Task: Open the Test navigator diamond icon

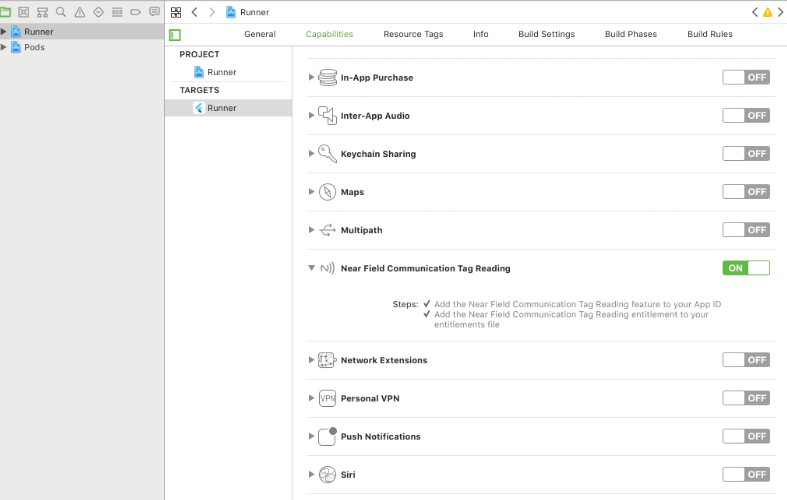Action: [x=98, y=12]
